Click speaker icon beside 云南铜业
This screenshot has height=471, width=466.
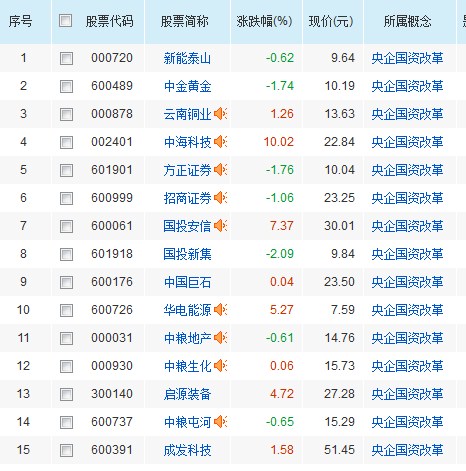click(220, 114)
